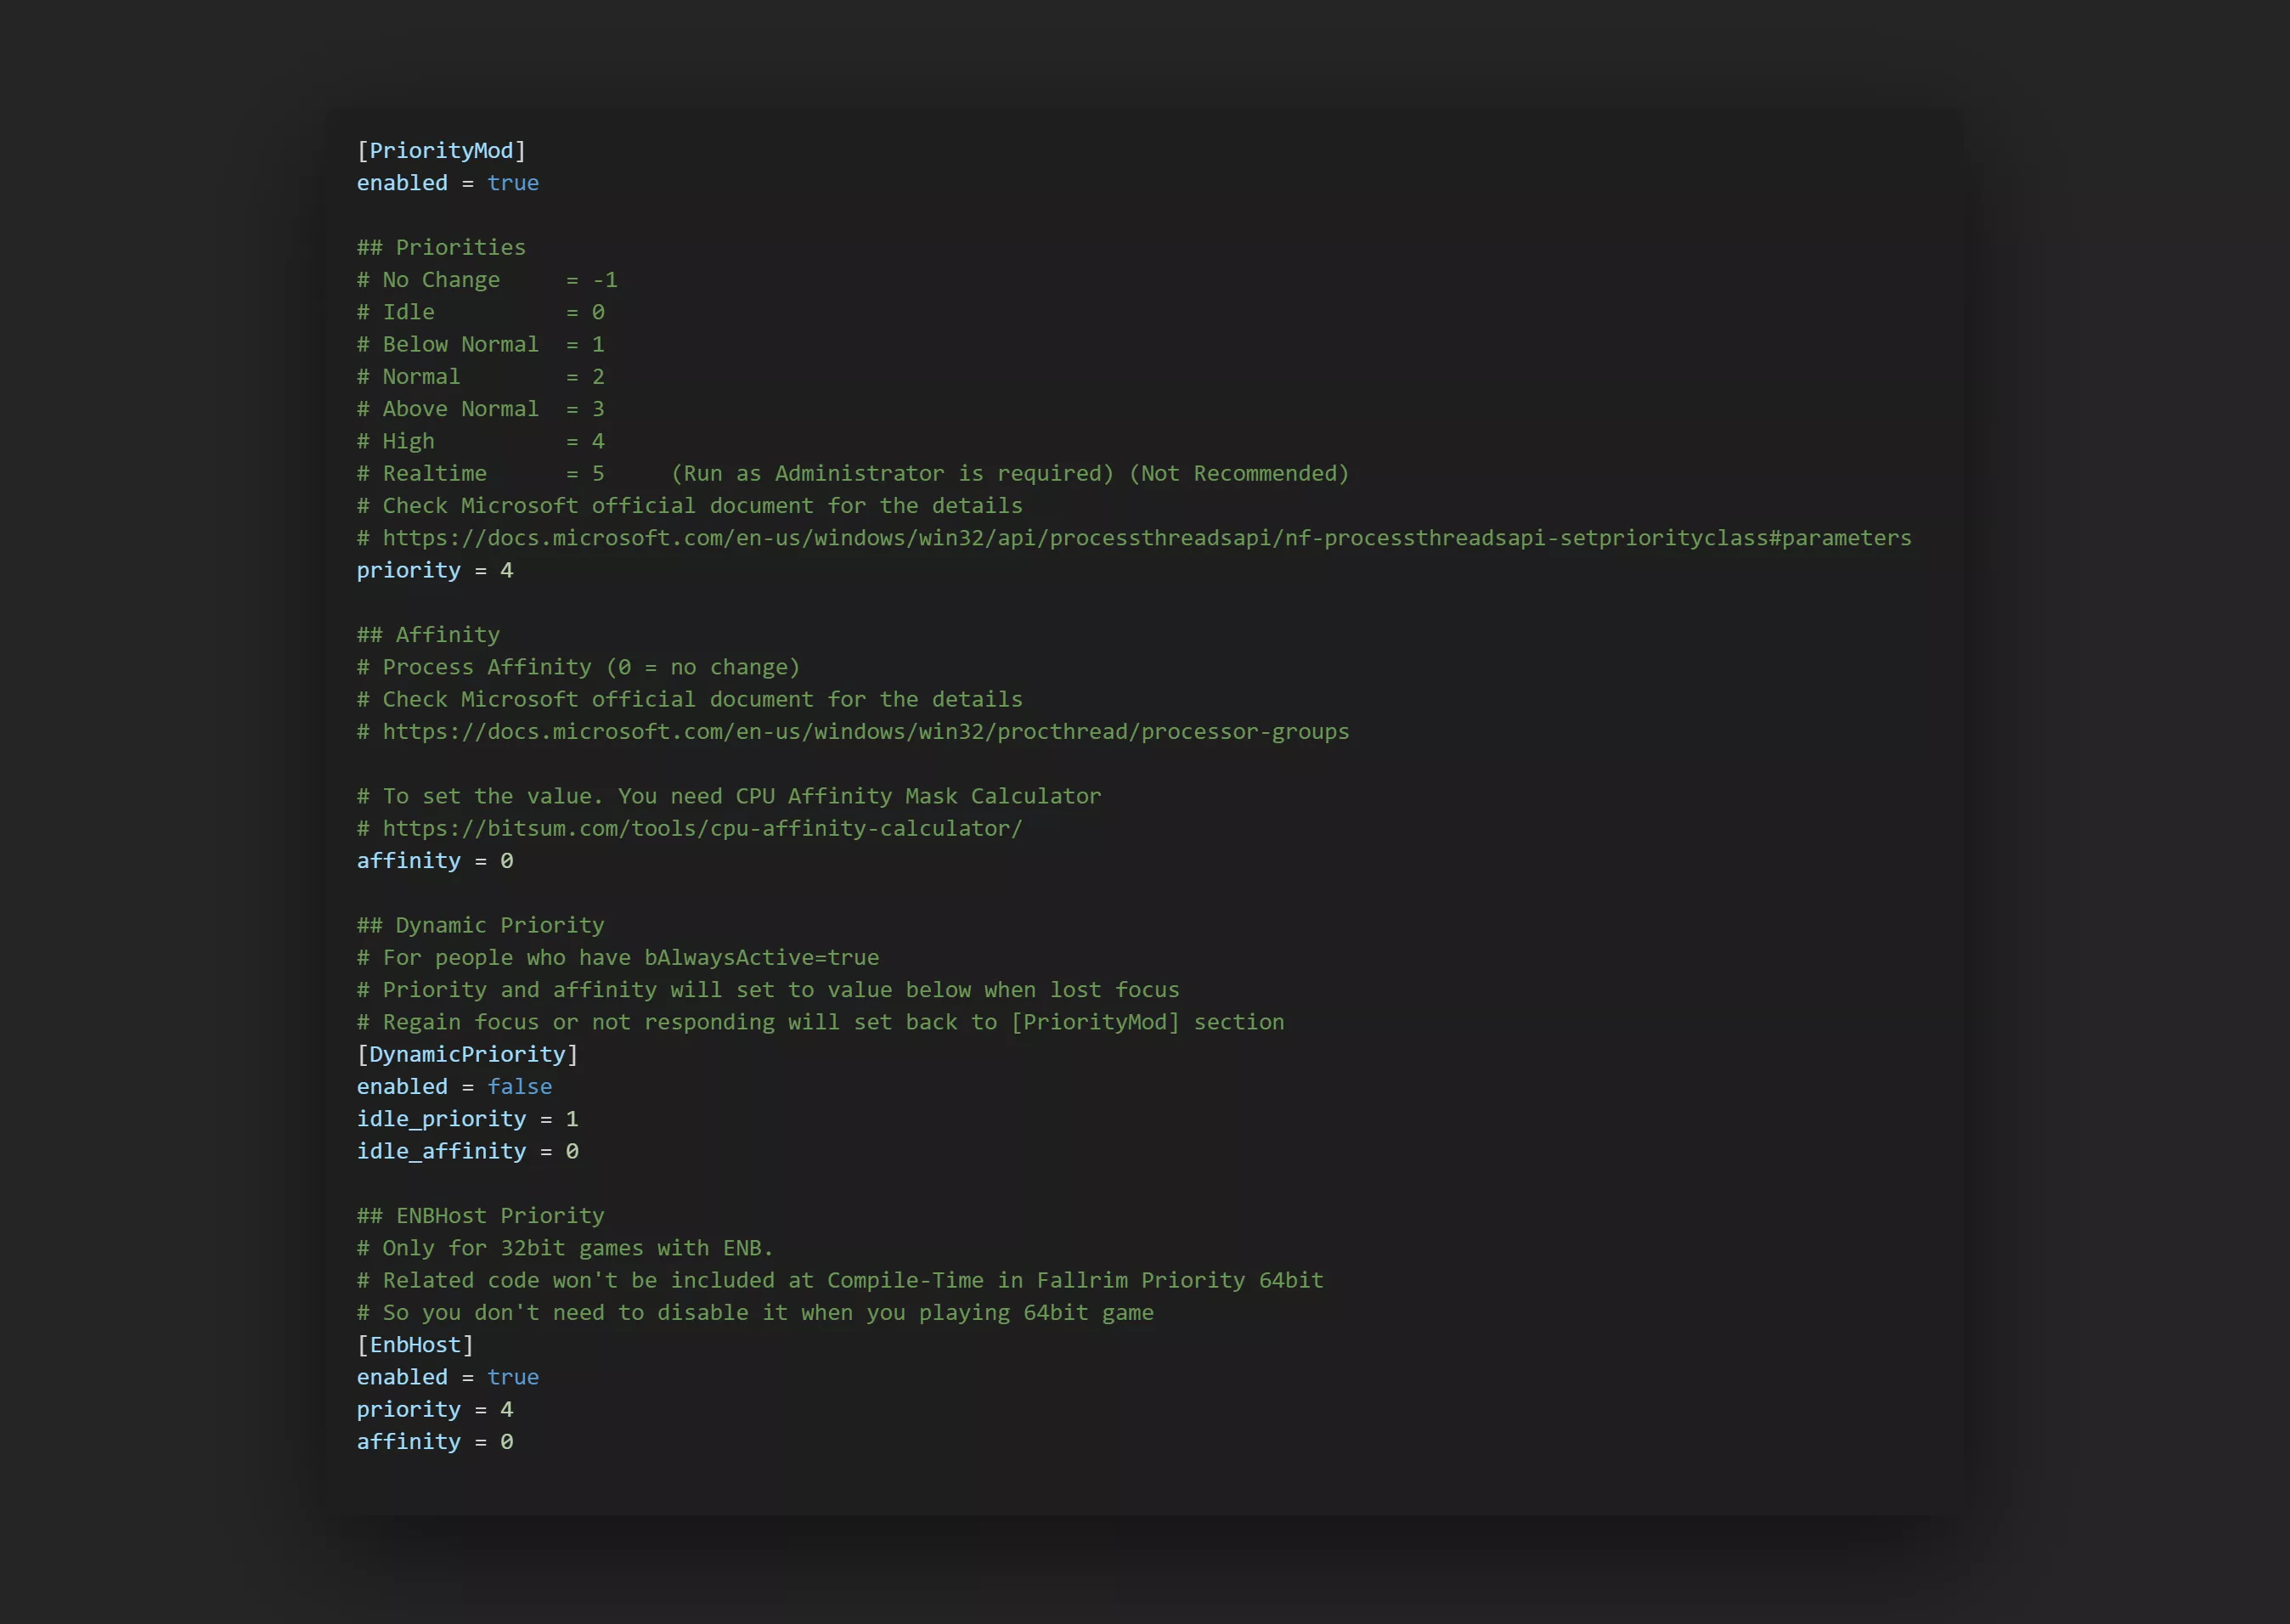This screenshot has width=2290, height=1624.
Task: Click '# Process Affinity (0 = no change)'
Action: pyautogui.click(x=579, y=667)
